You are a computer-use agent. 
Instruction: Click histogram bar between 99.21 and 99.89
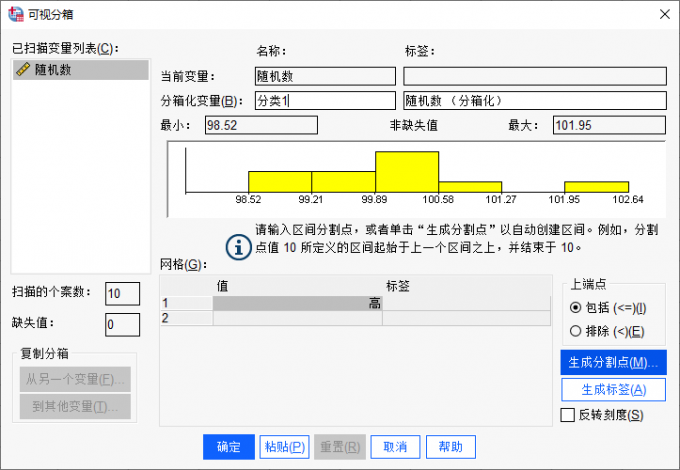(343, 182)
